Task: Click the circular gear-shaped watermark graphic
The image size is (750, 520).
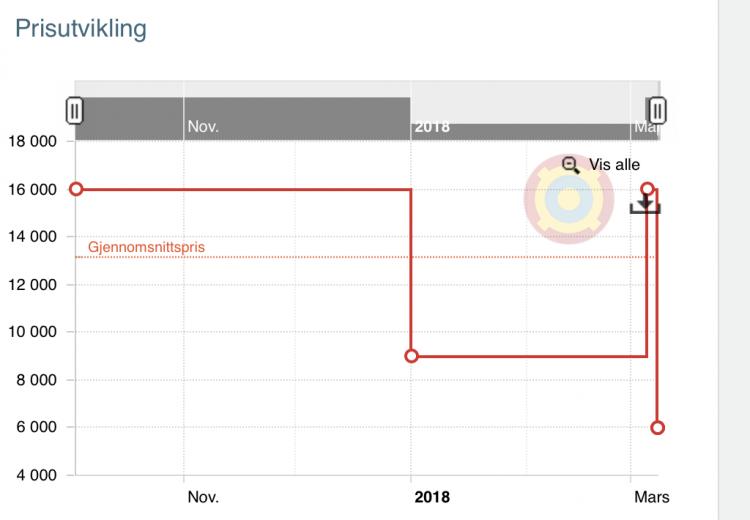Action: pos(569,199)
